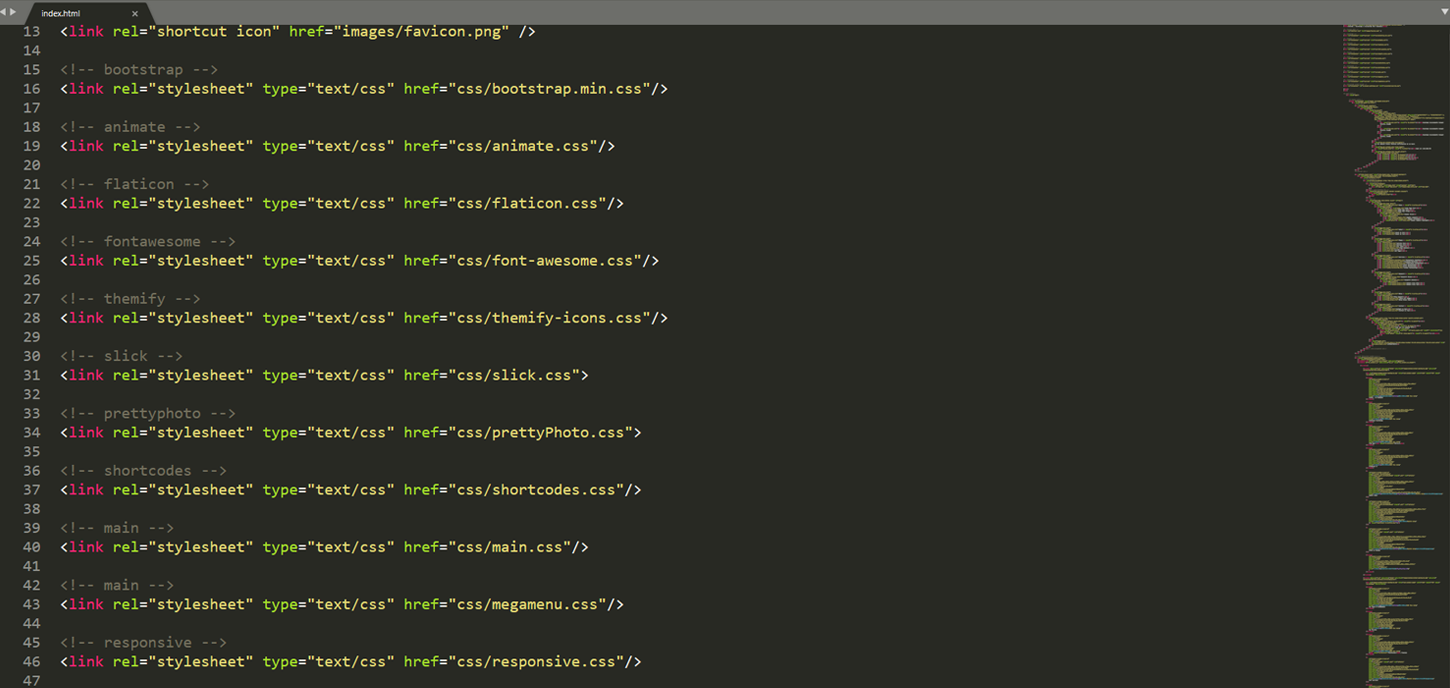
Task: Click empty line number 14
Action: coord(31,51)
